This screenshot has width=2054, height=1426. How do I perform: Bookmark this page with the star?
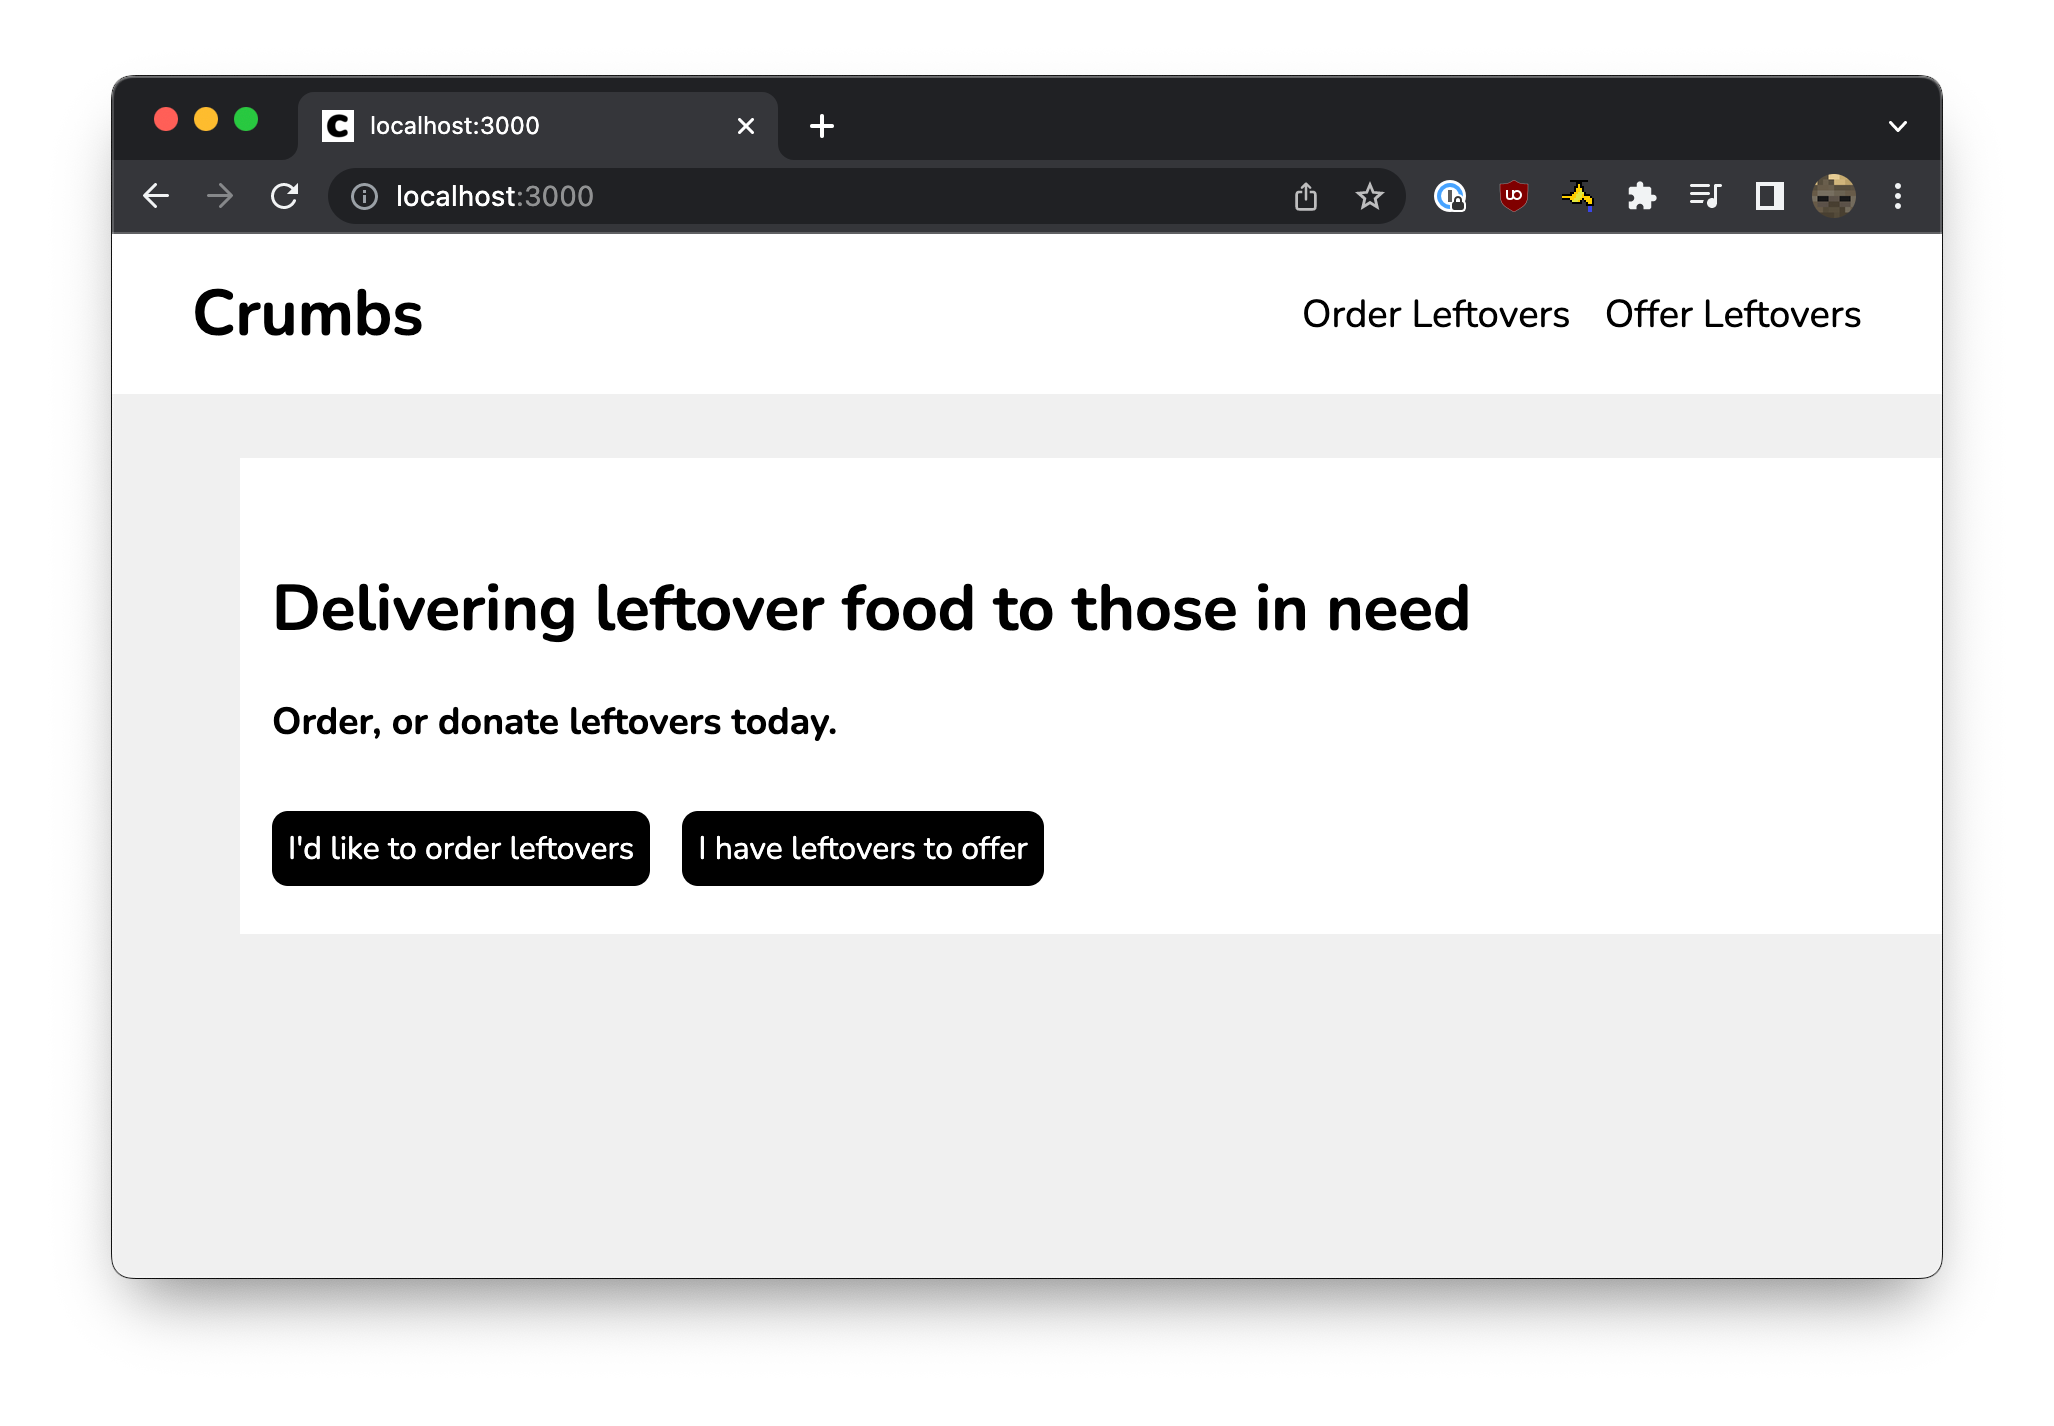(1368, 196)
